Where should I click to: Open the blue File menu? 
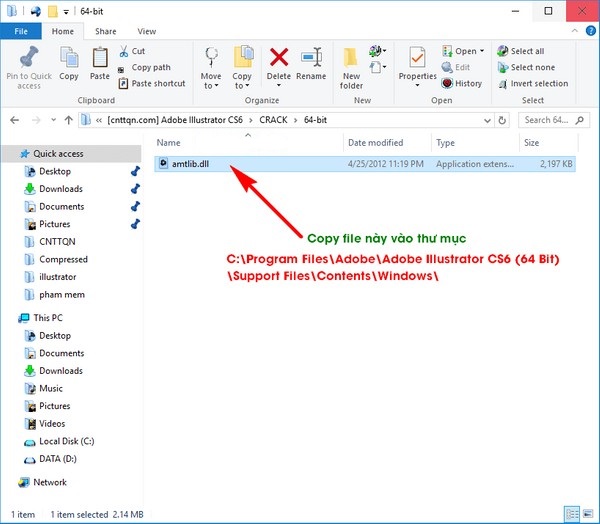21,31
